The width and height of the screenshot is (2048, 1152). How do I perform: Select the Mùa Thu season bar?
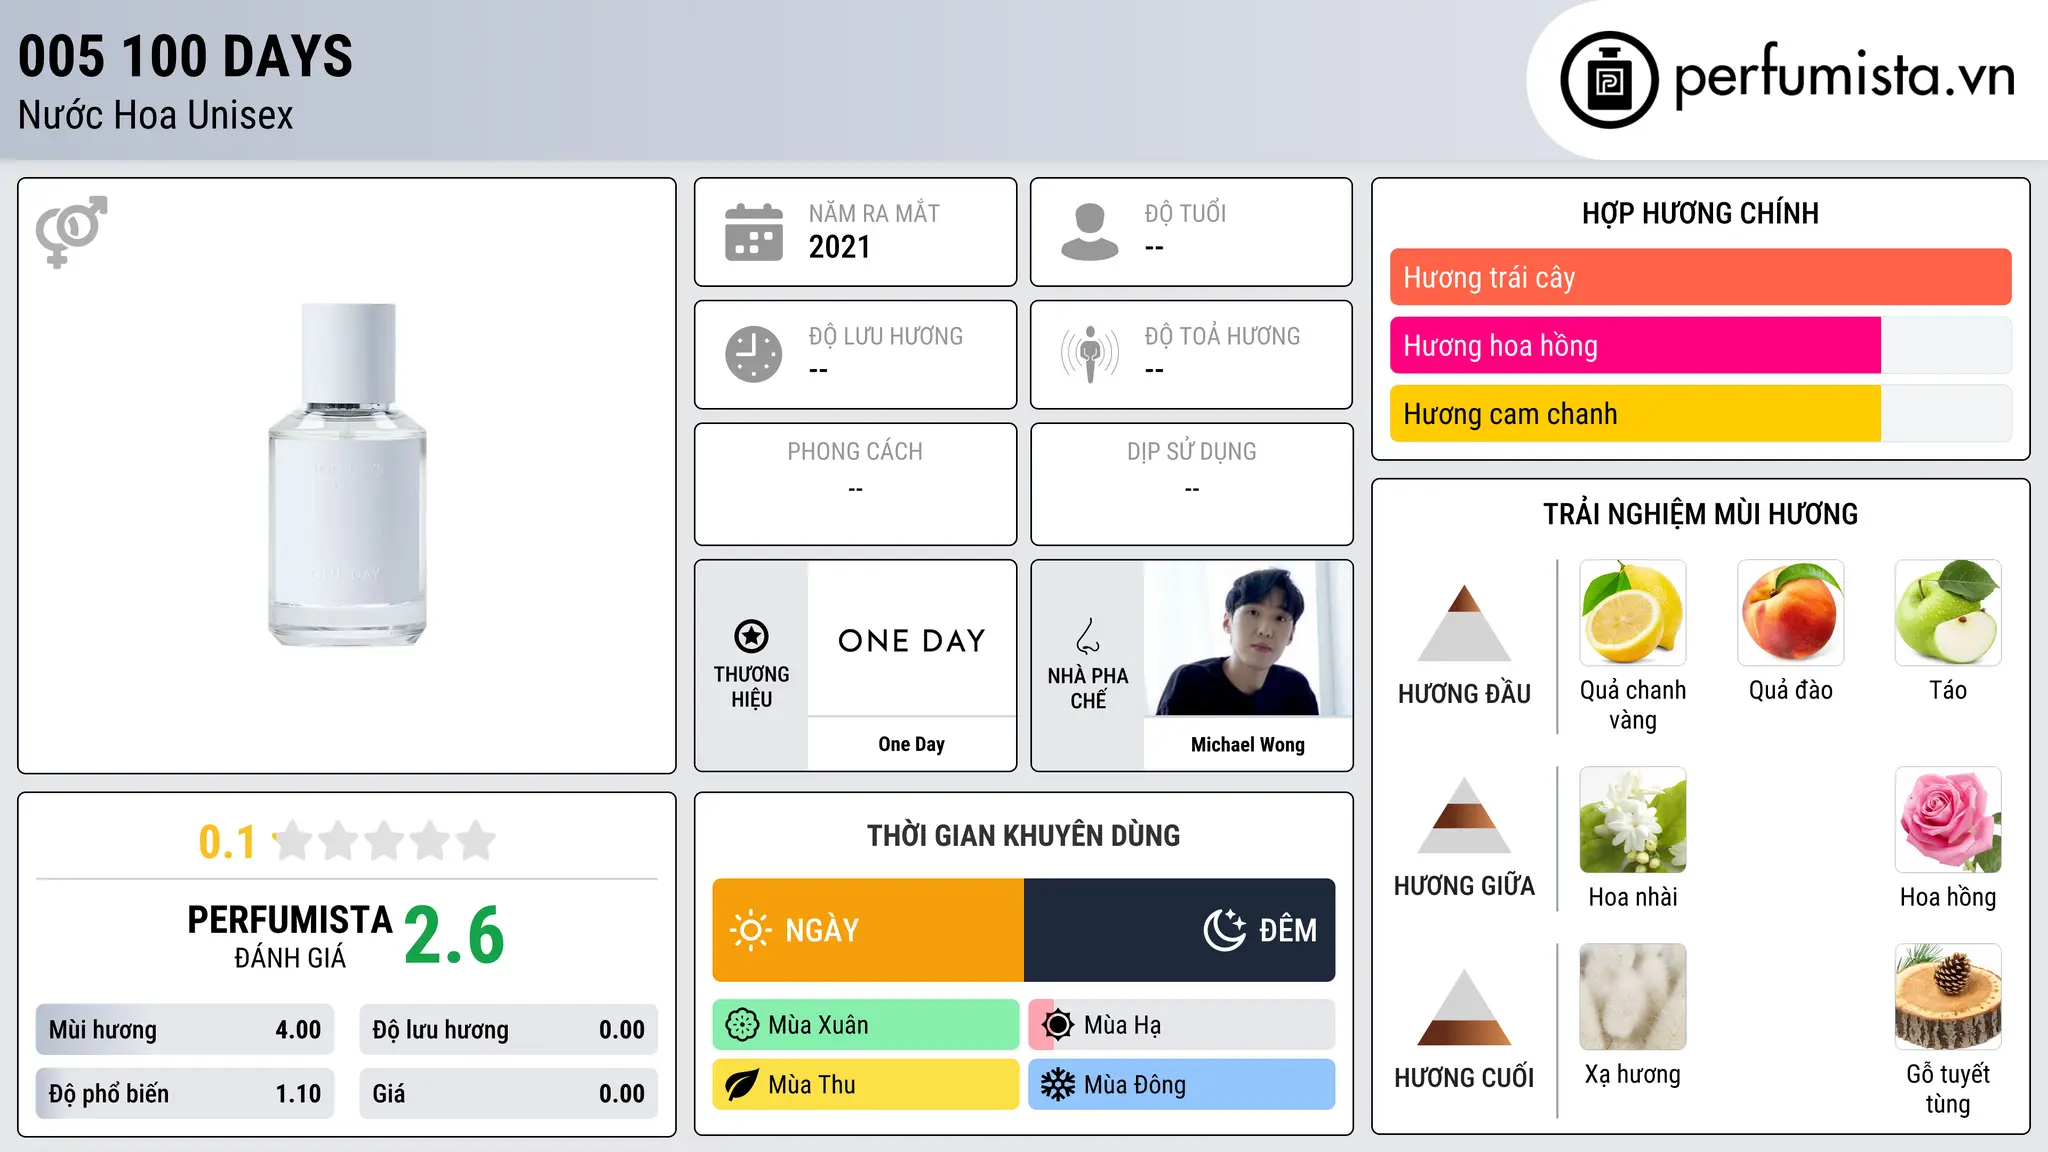(x=866, y=1085)
